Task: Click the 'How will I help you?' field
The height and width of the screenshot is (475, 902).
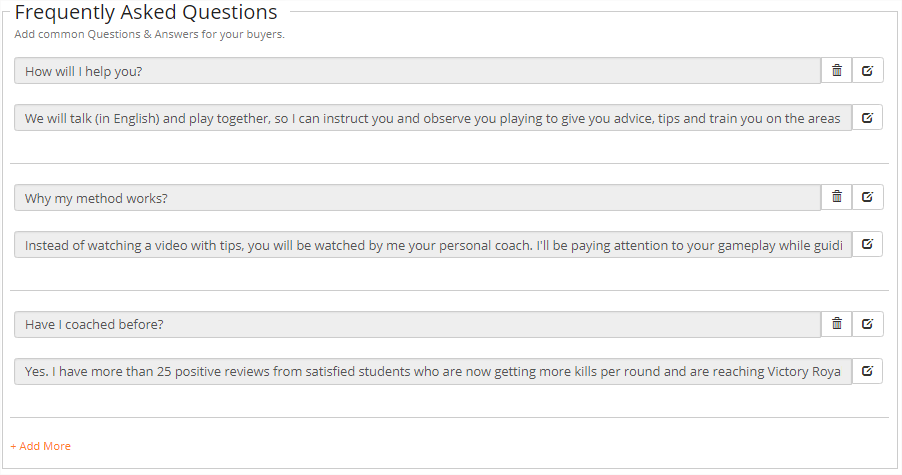Action: (x=417, y=71)
